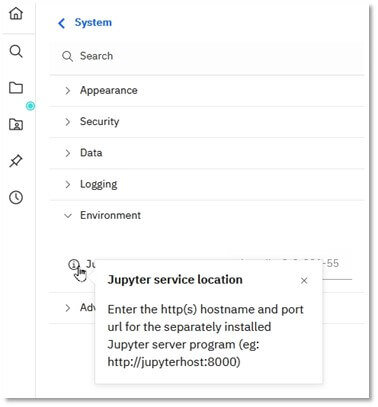Open the Search icon in sidebar
The width and height of the screenshot is (378, 407).
[16, 51]
